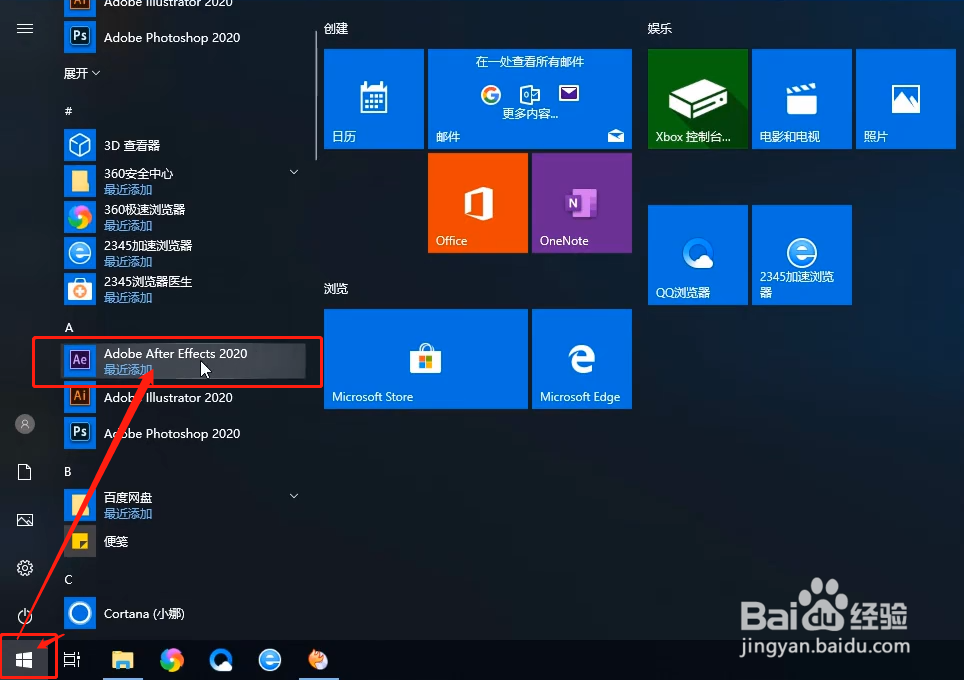The image size is (964, 680).
Task: Open 3D 查看器 app
Action: [184, 145]
